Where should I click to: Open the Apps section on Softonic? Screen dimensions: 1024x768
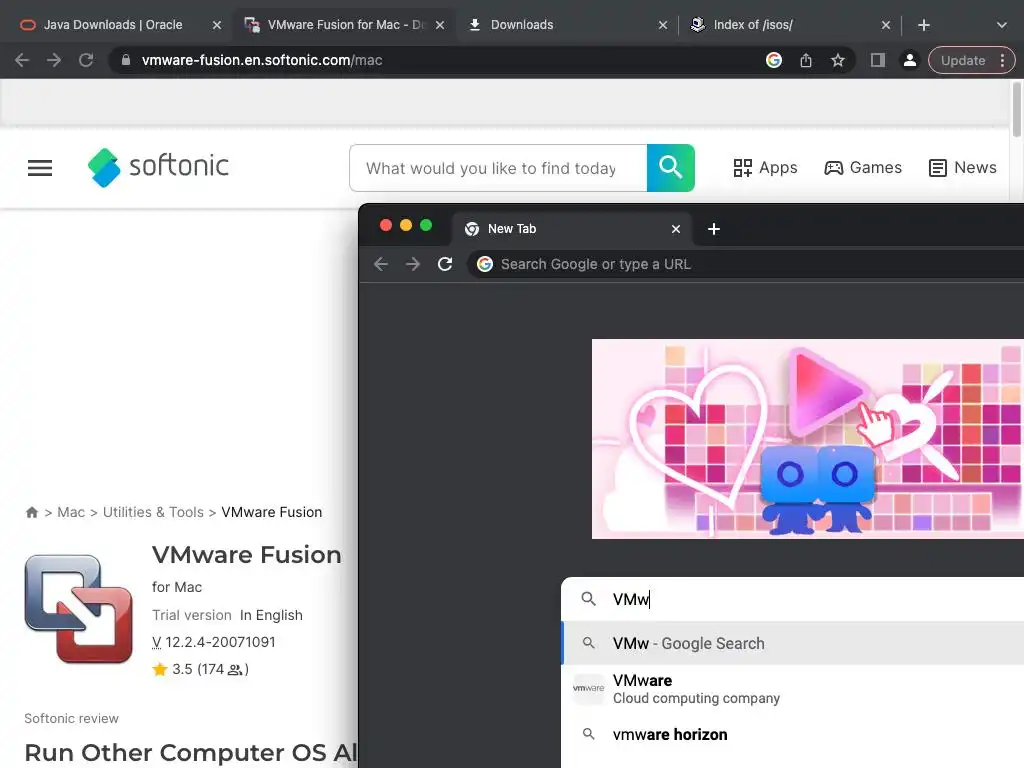click(765, 168)
